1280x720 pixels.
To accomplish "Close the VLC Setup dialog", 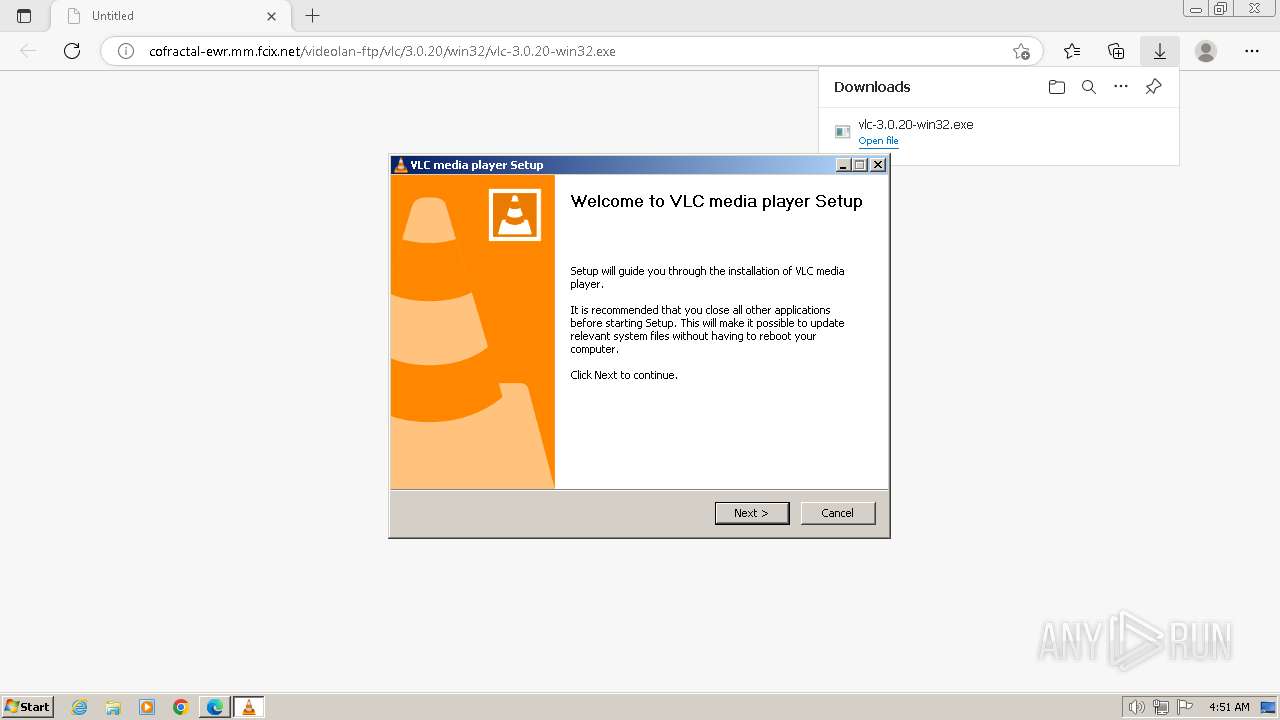I will [878, 165].
